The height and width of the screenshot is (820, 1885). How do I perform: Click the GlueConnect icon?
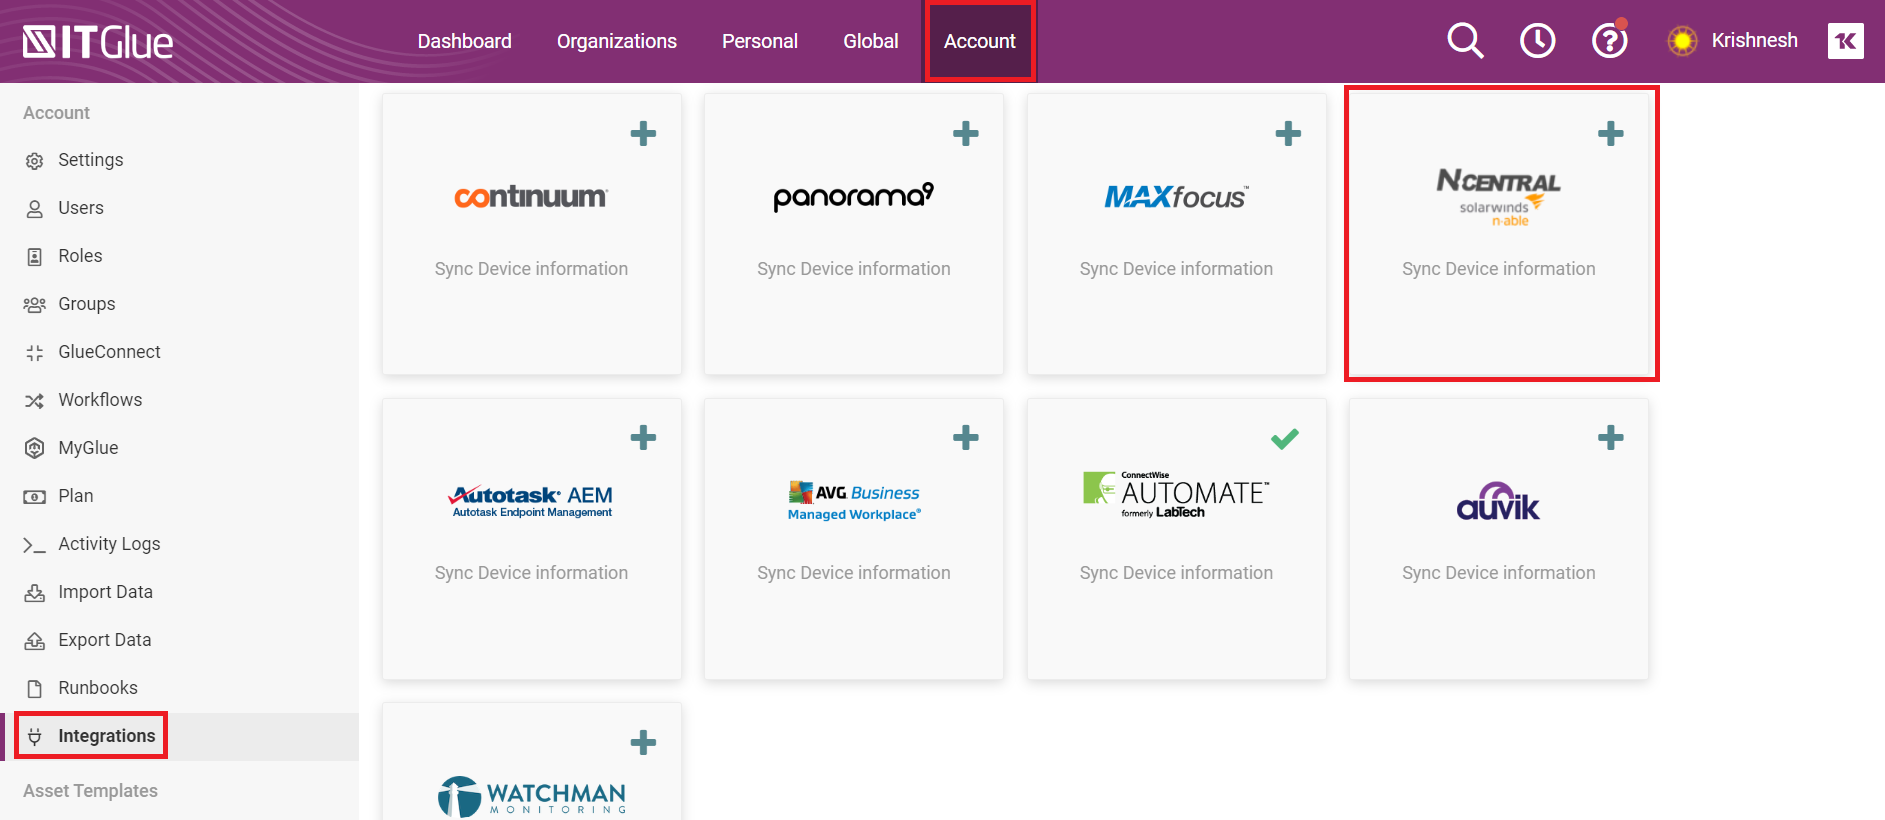[34, 353]
